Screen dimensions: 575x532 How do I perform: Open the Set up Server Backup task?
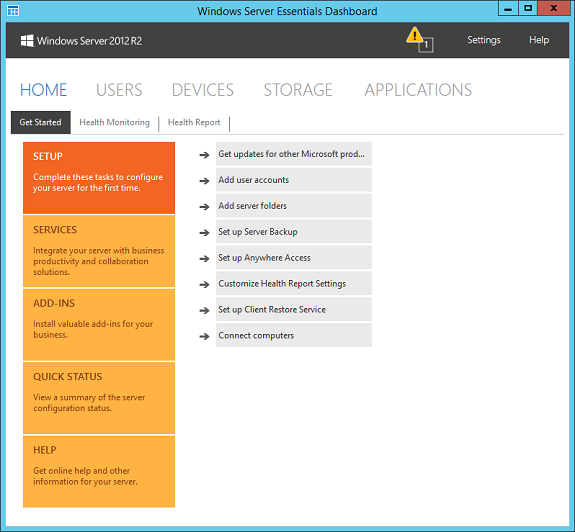tap(294, 232)
